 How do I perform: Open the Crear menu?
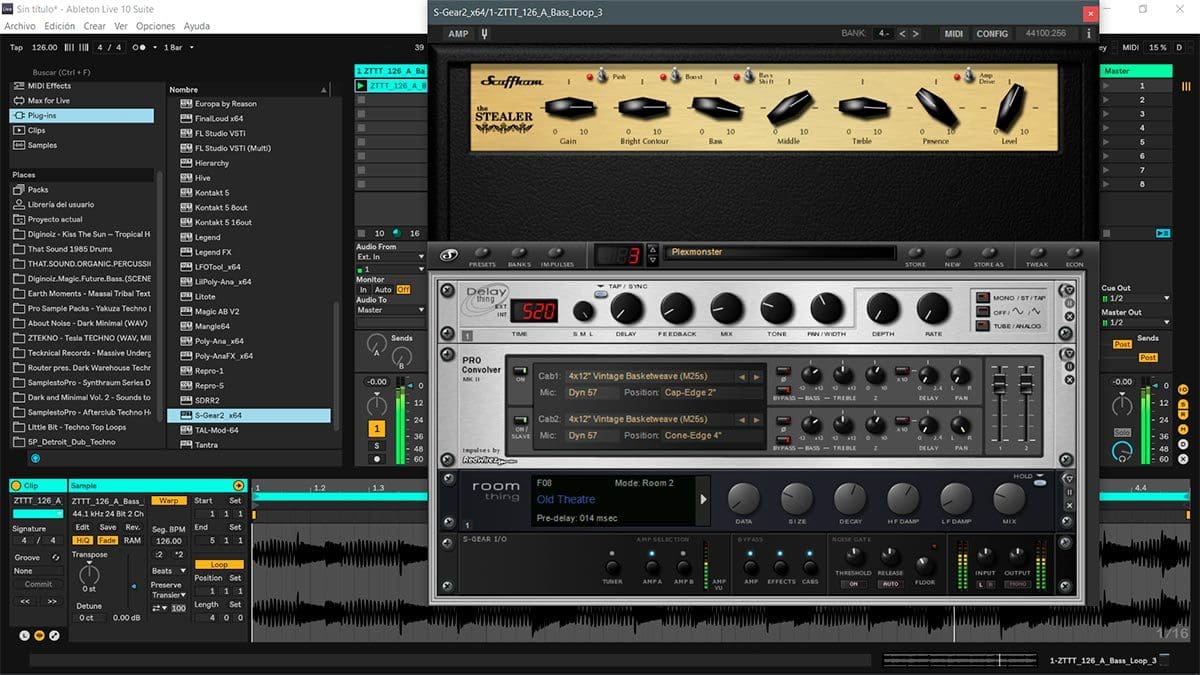tap(94, 26)
